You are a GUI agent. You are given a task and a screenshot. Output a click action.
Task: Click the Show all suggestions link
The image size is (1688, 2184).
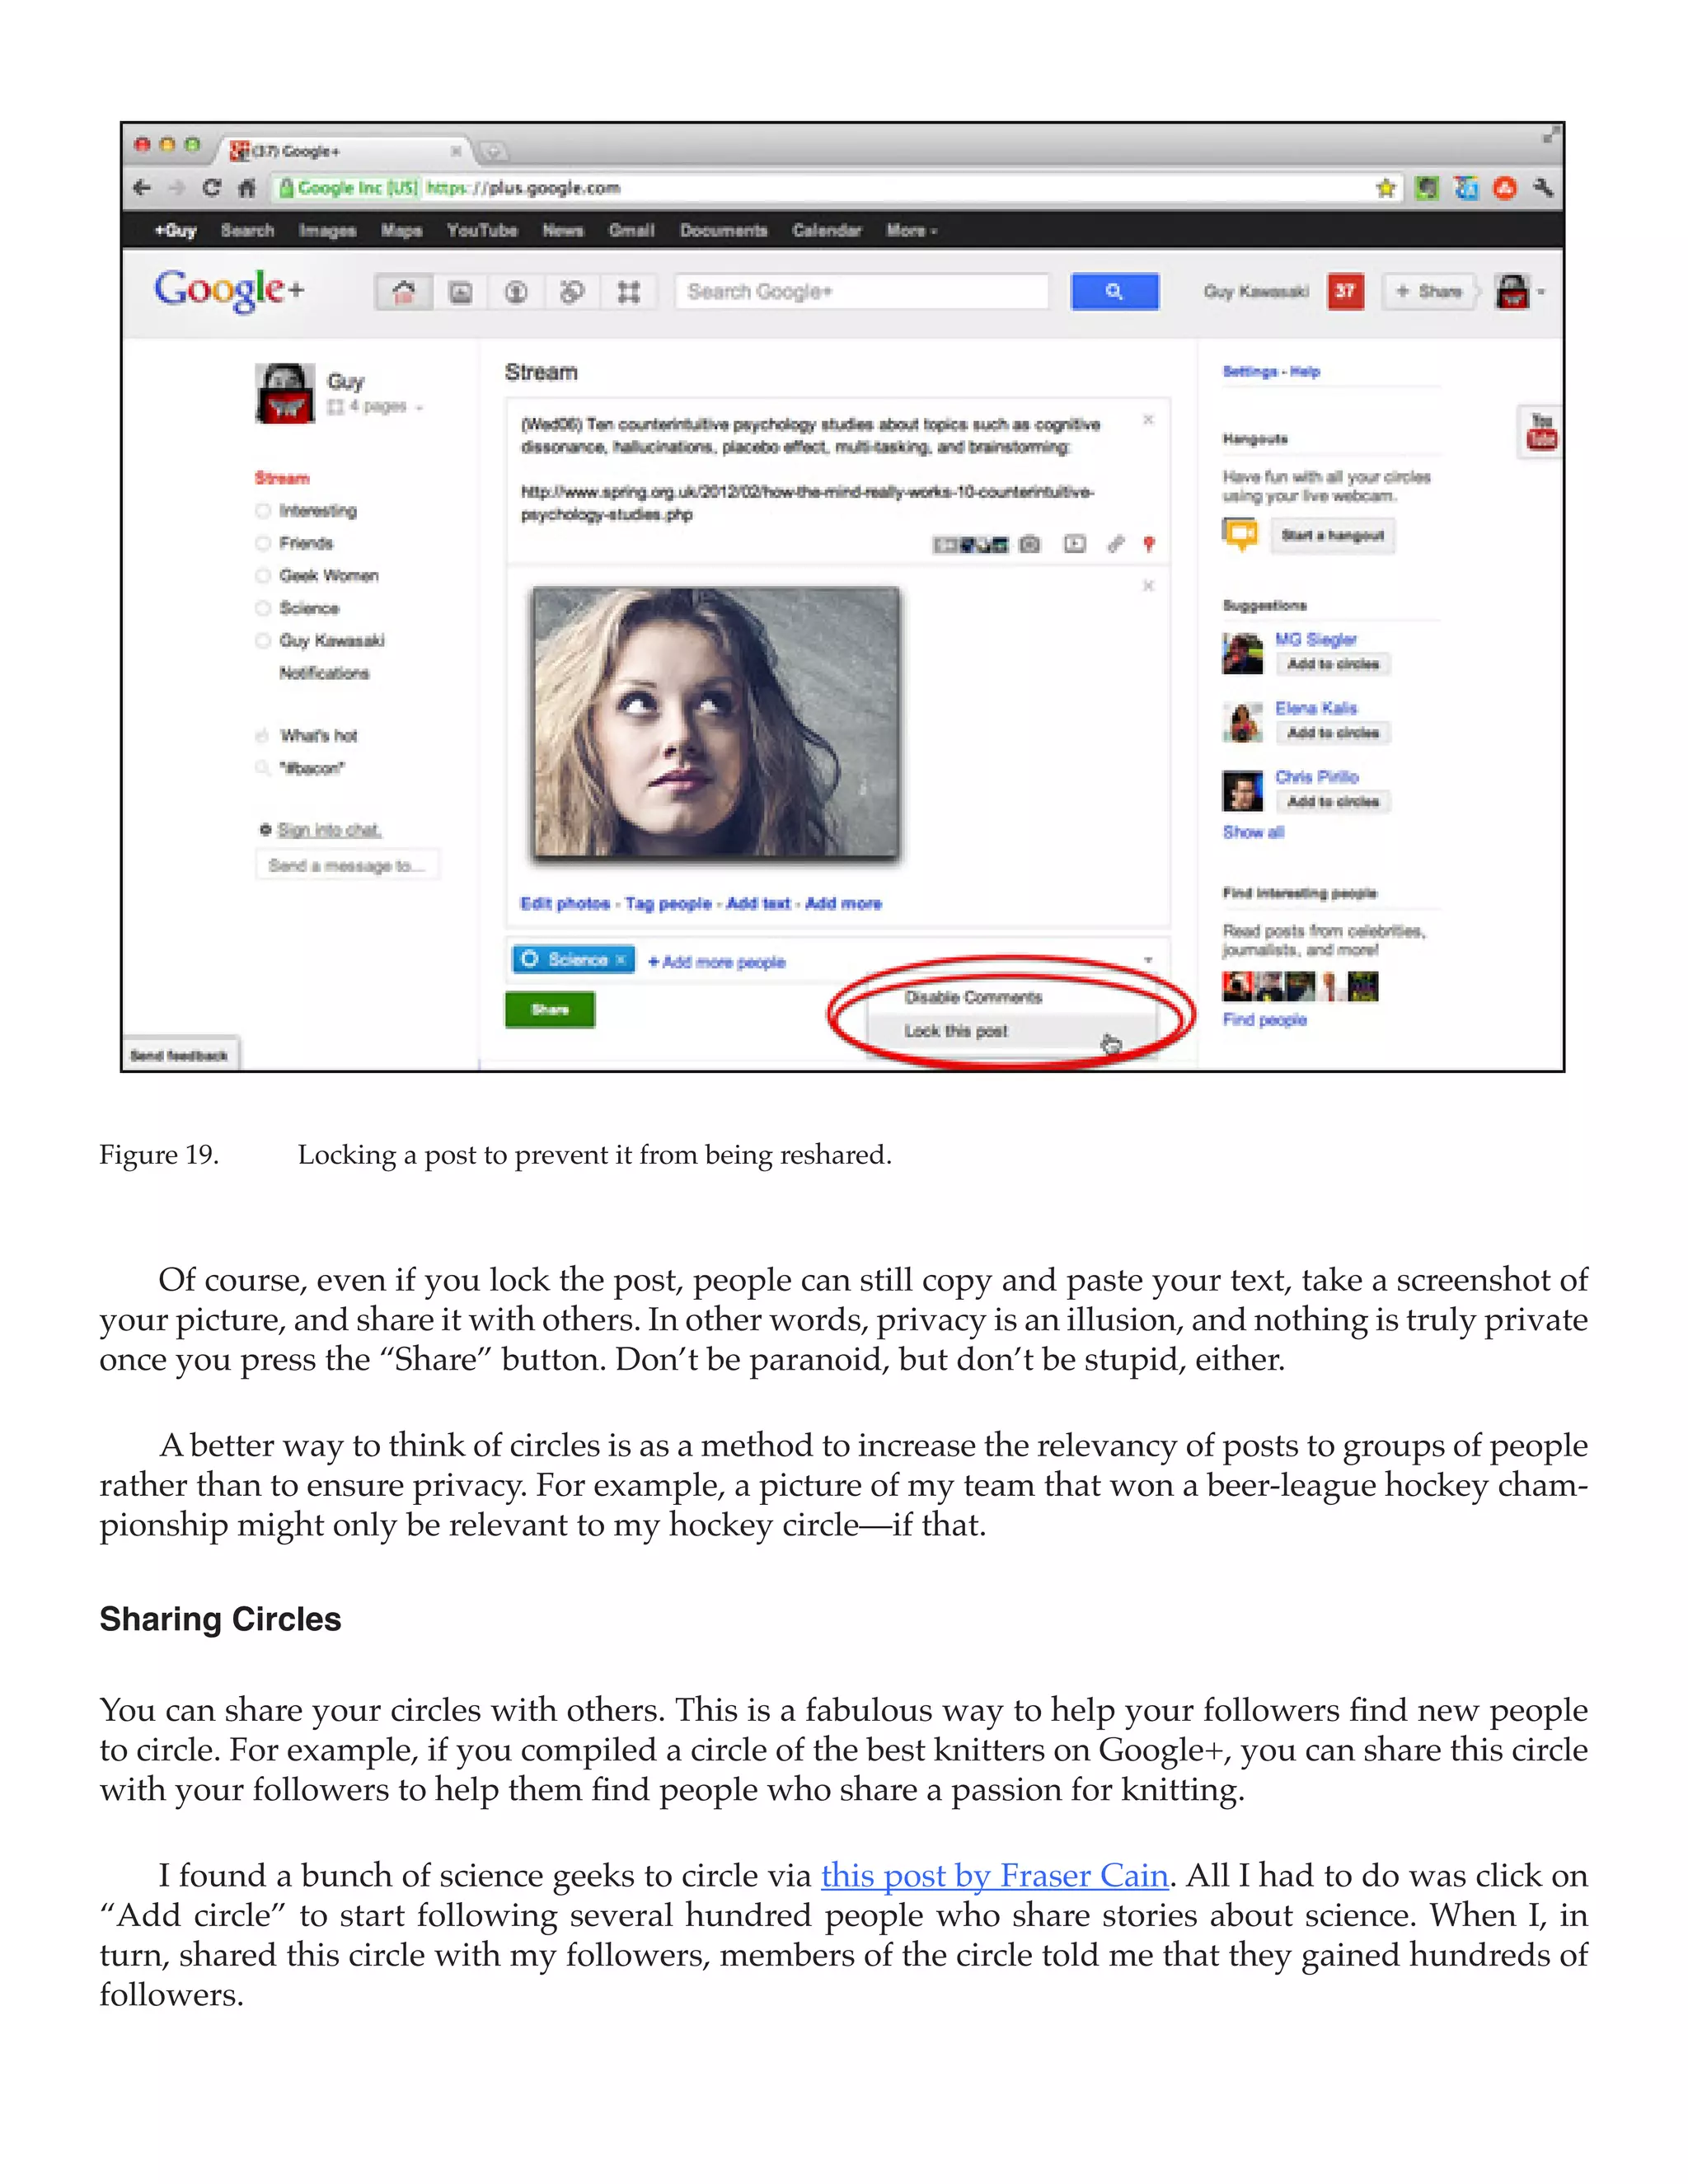(1253, 832)
